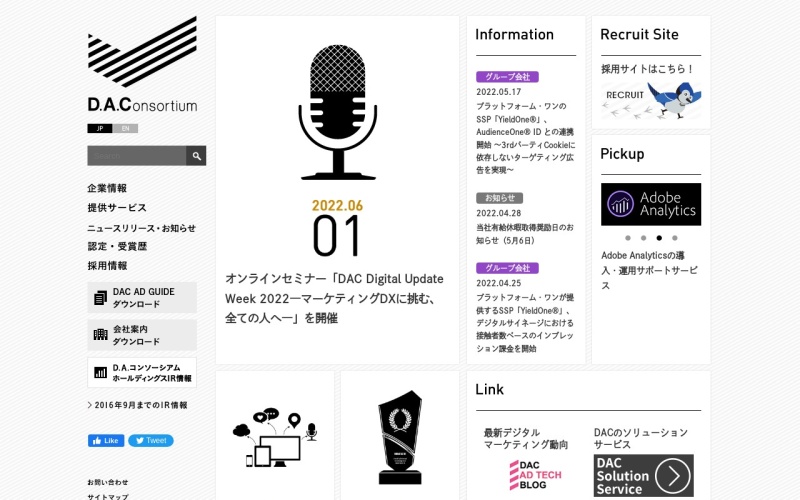Click the Facebook Like button

click(x=106, y=440)
